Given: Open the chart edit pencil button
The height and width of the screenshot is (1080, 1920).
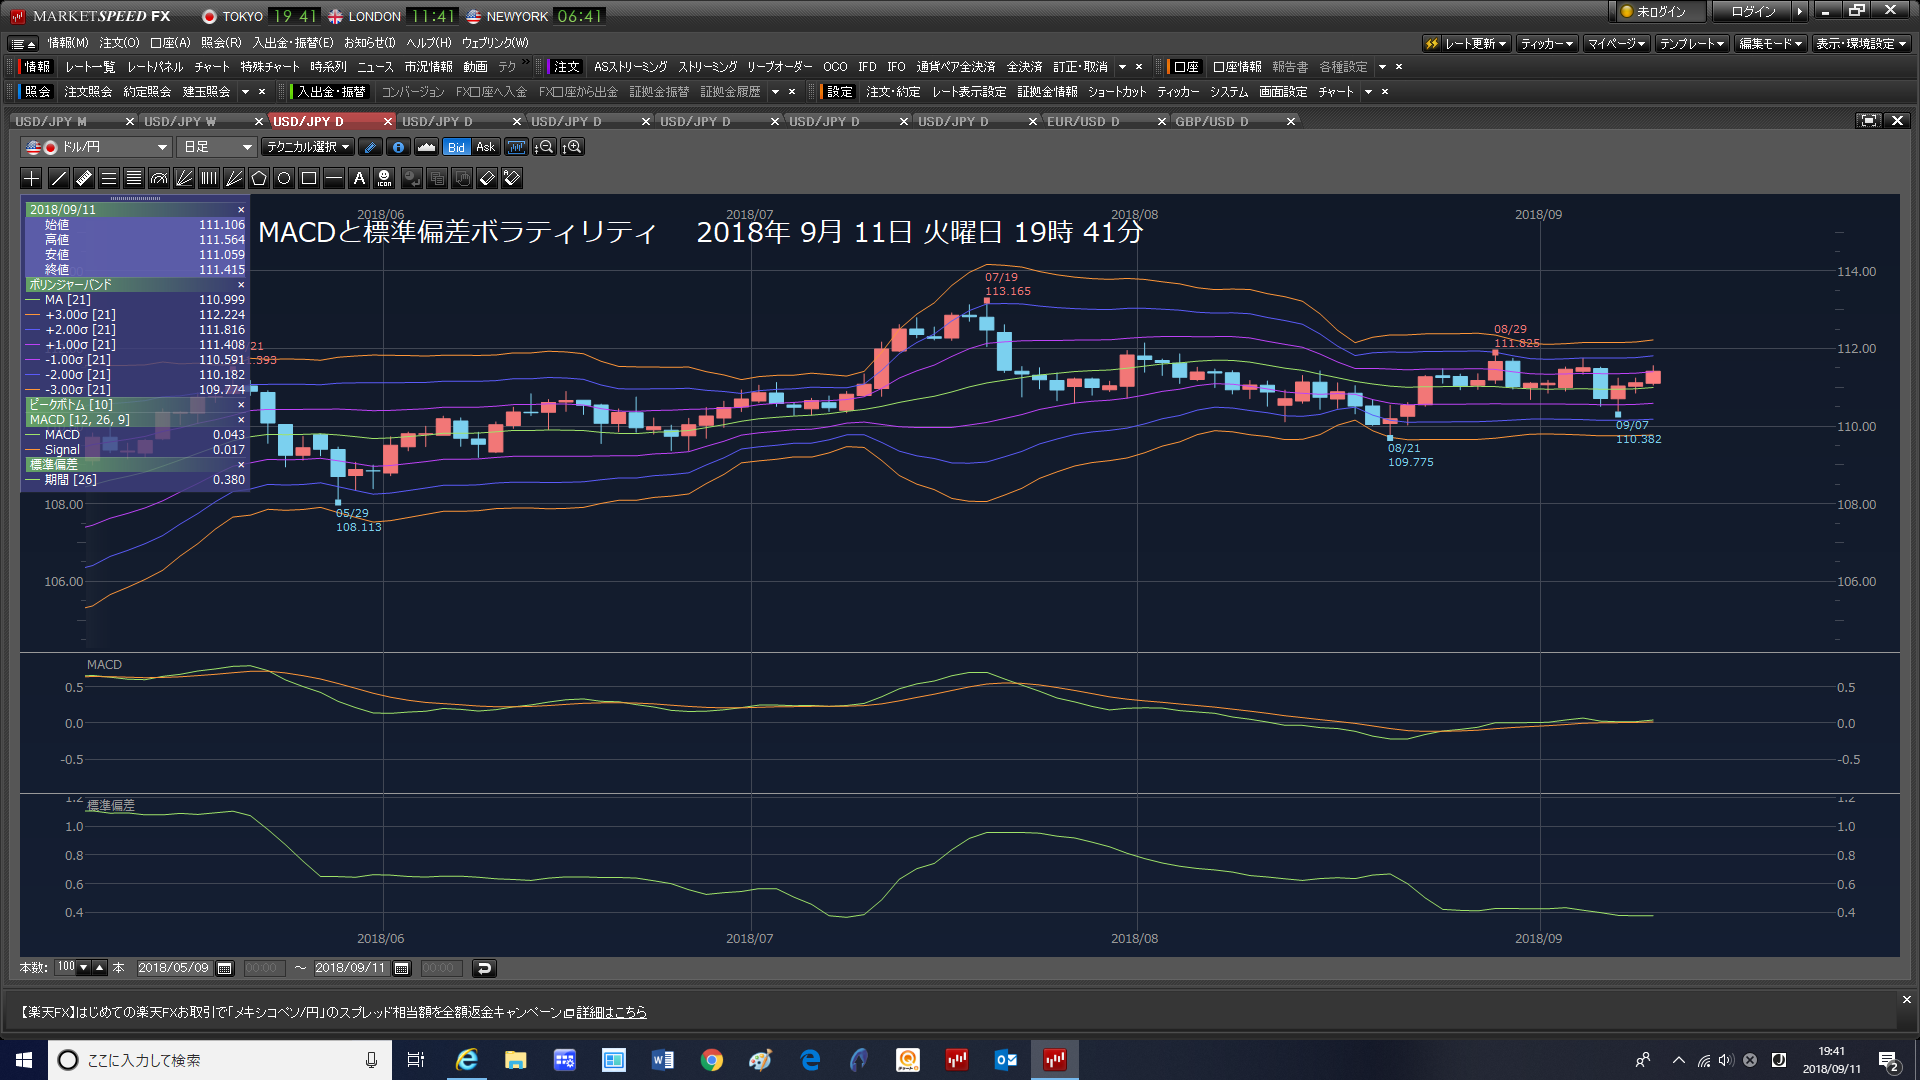Looking at the screenshot, I should [371, 147].
